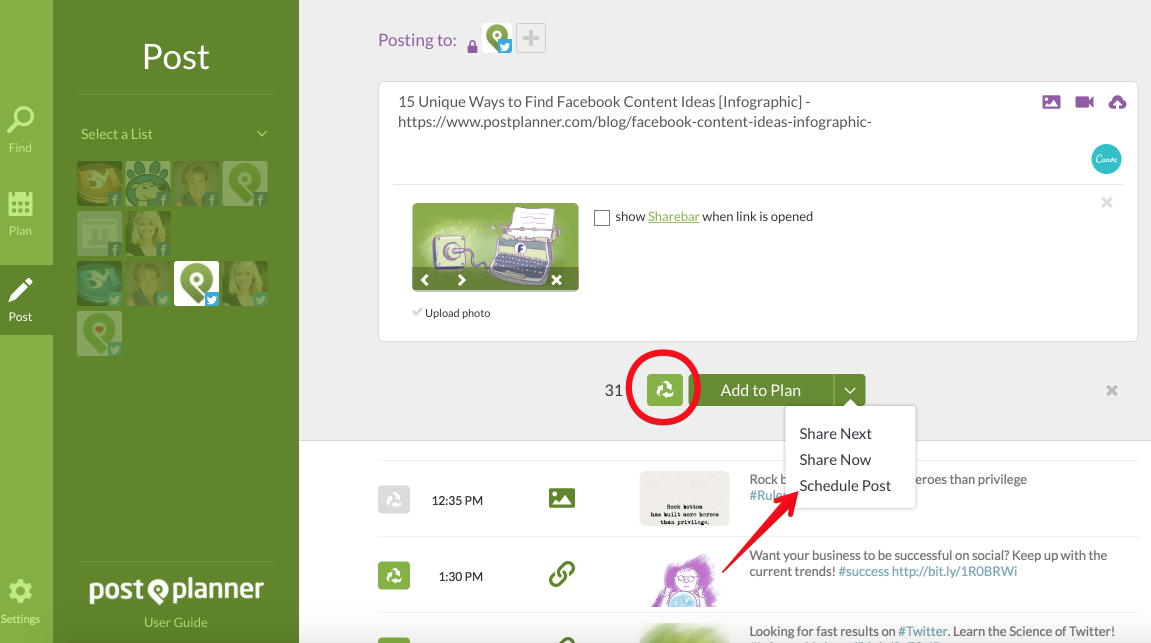1151x643 pixels.
Task: Click inside the post text field
Action: pyautogui.click(x=700, y=140)
